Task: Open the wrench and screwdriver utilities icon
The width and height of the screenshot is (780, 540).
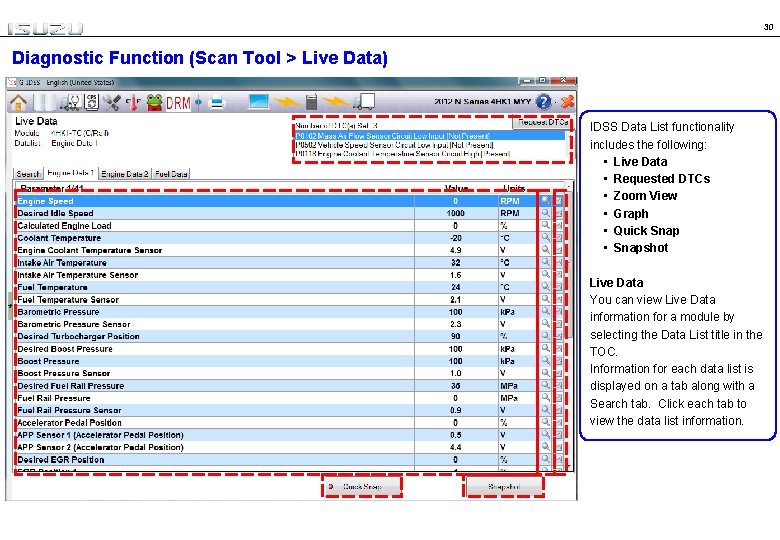Action: pos(112,102)
